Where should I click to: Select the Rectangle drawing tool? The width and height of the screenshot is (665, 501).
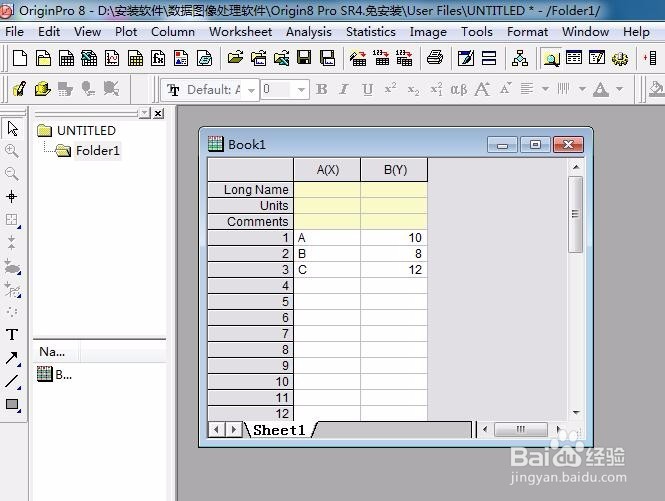pos(12,405)
